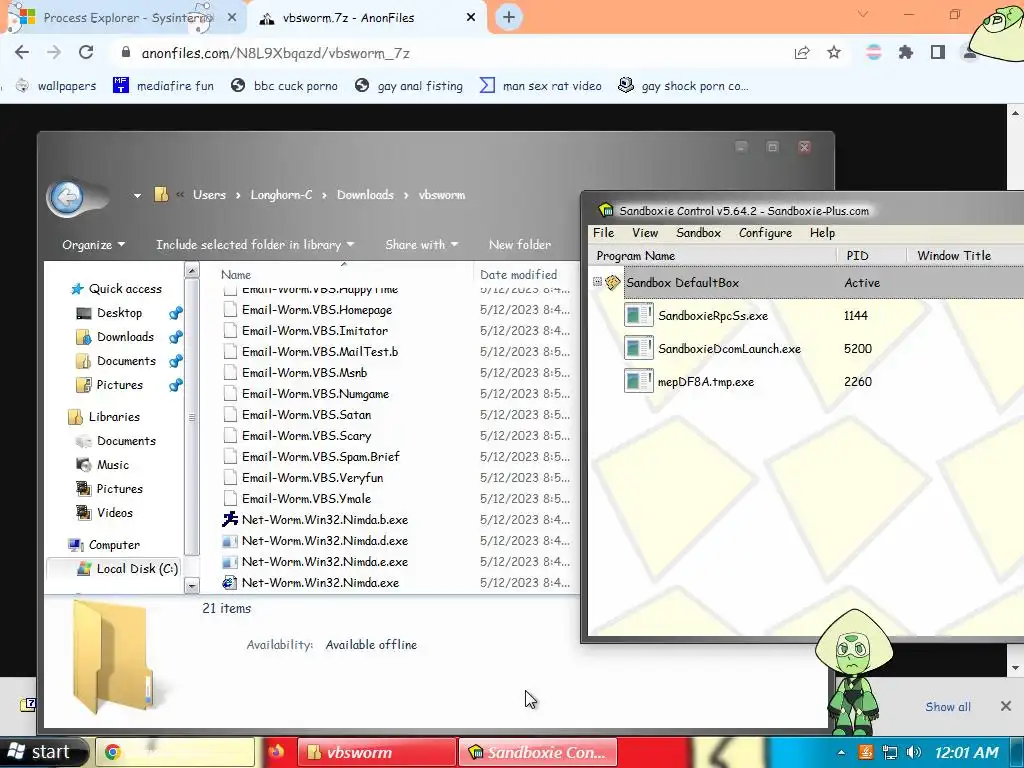Image resolution: width=1024 pixels, height=768 pixels.
Task: Collapse the Sandbox DefaultBox tree node
Action: pos(597,282)
